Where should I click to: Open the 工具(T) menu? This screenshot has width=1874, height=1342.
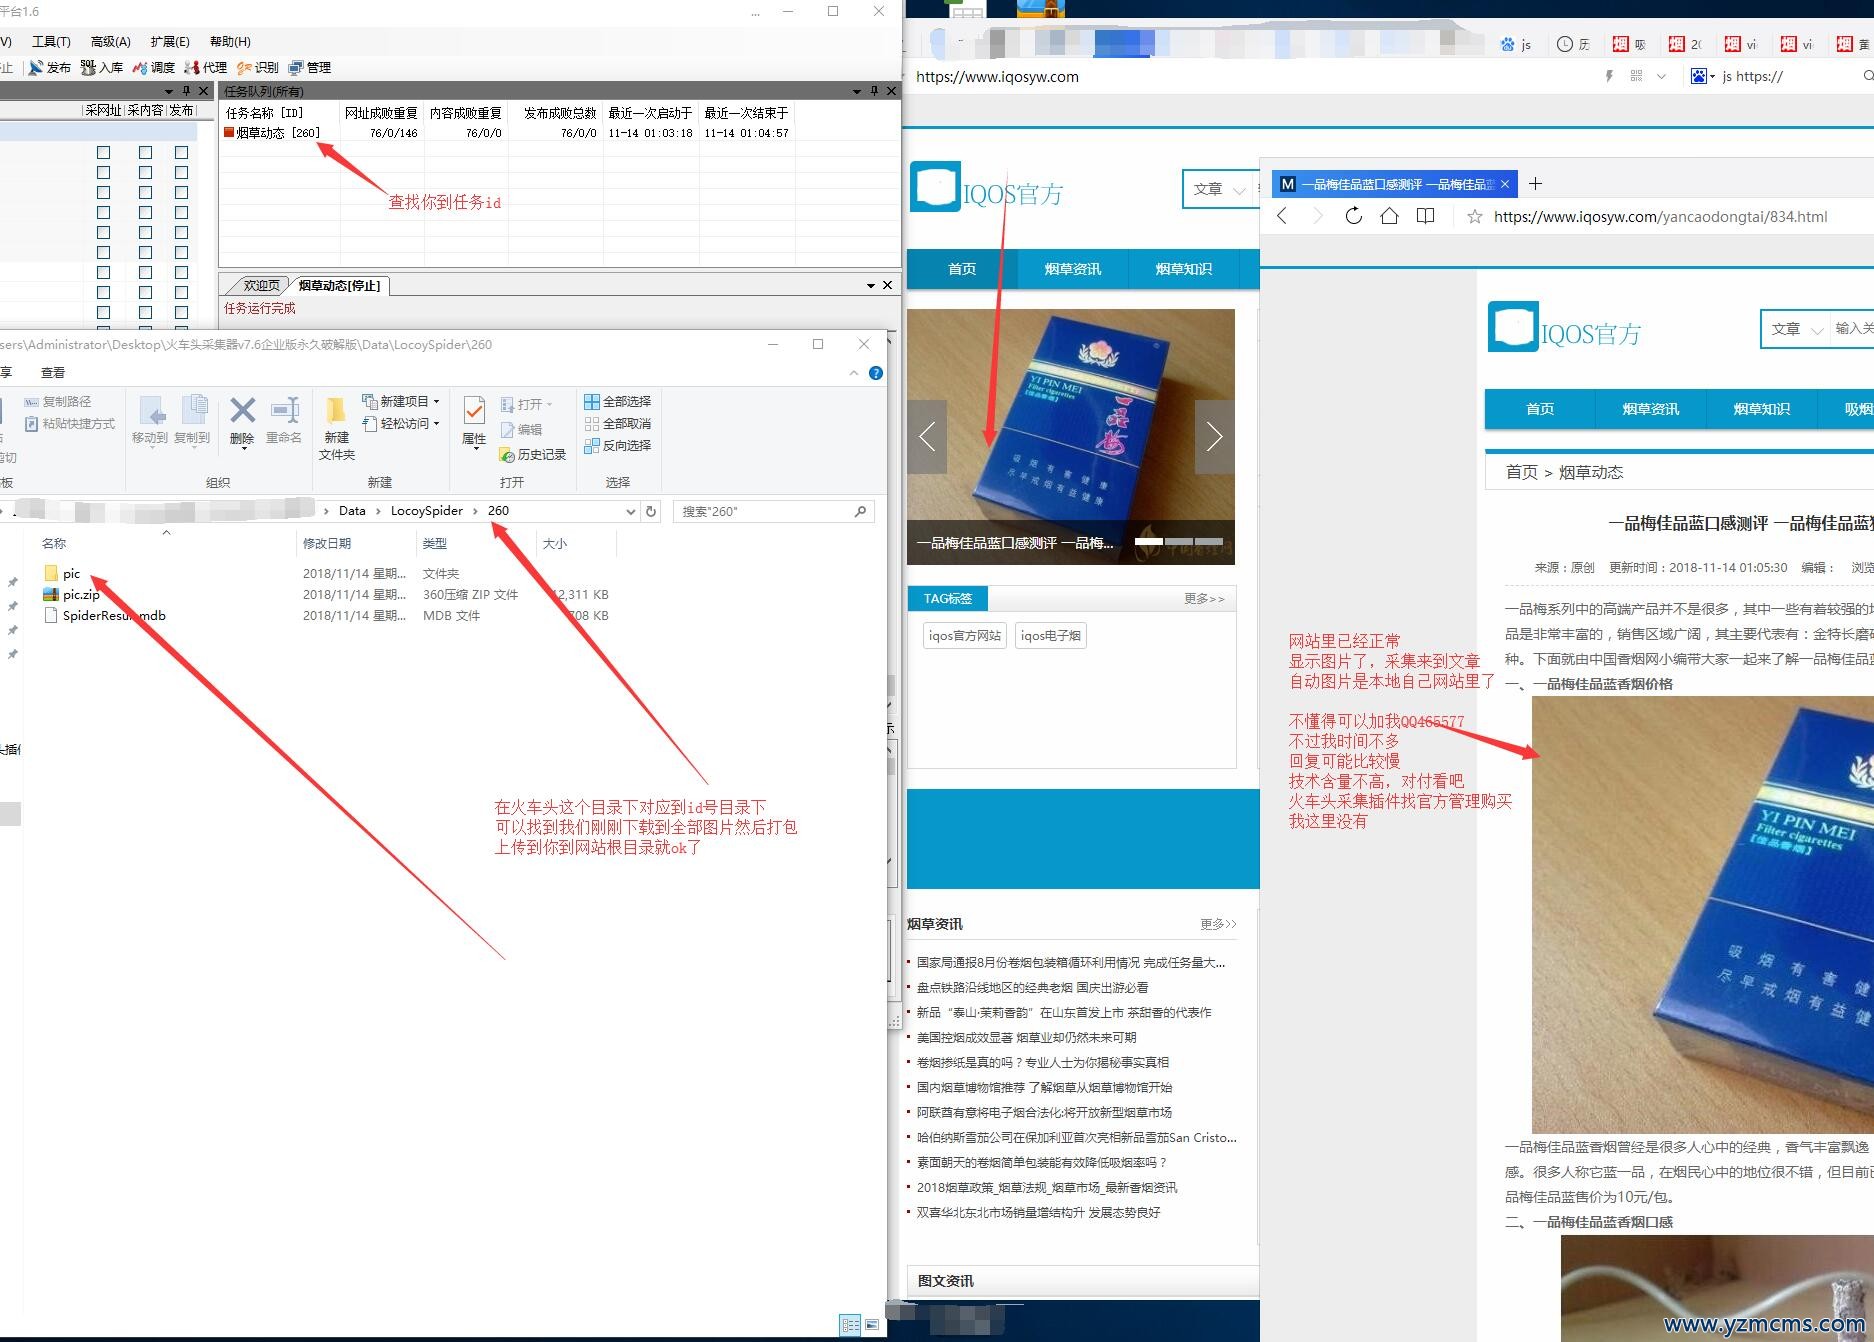(51, 42)
